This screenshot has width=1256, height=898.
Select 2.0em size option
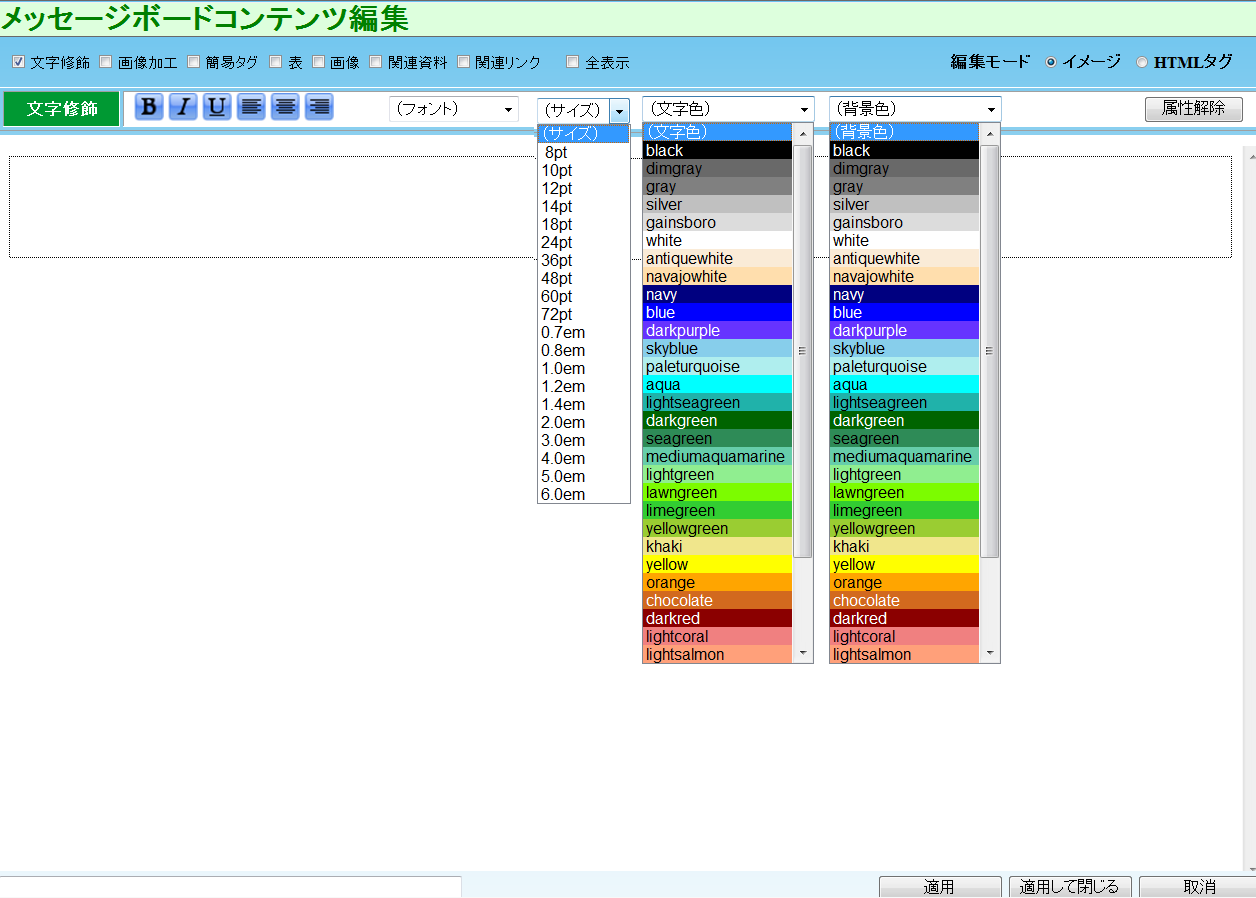pos(584,423)
